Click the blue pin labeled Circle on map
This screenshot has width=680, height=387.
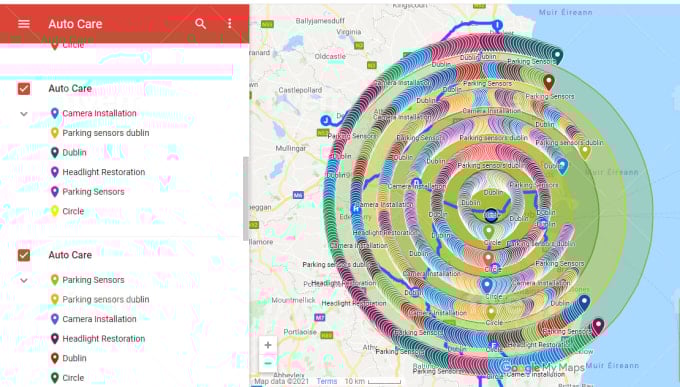click(487, 286)
